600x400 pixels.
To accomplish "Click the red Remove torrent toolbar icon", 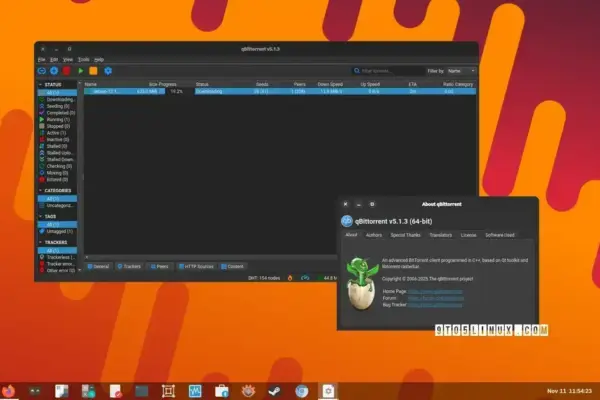I will (x=67, y=71).
